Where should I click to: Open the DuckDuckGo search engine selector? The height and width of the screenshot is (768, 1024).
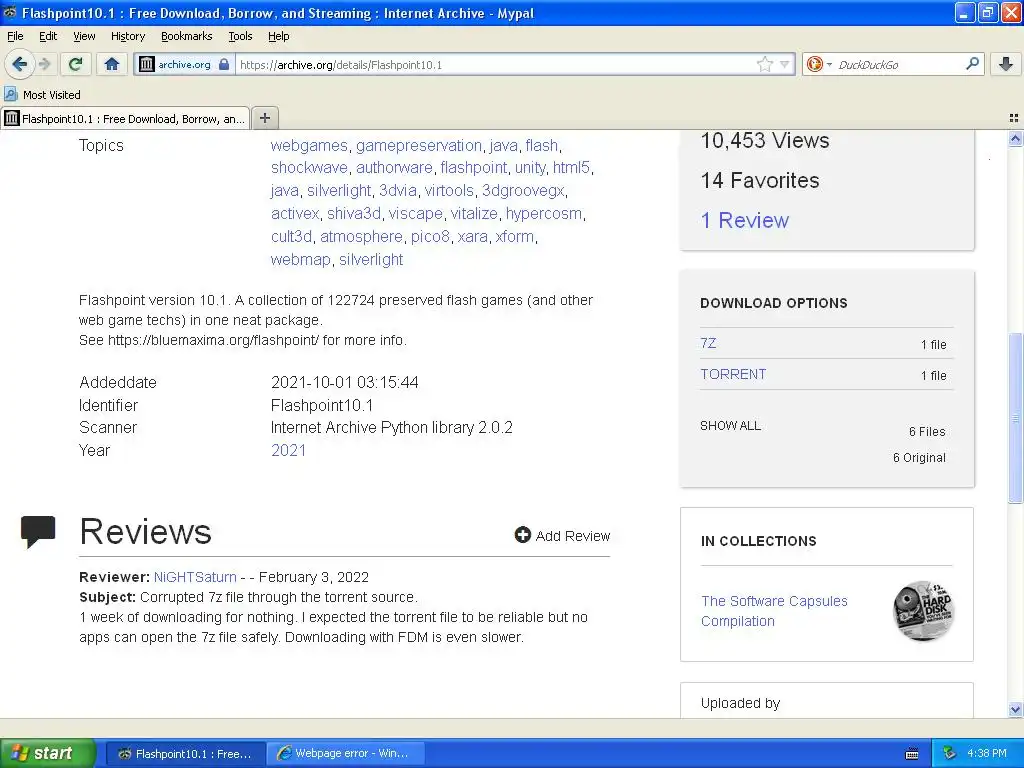[818, 64]
